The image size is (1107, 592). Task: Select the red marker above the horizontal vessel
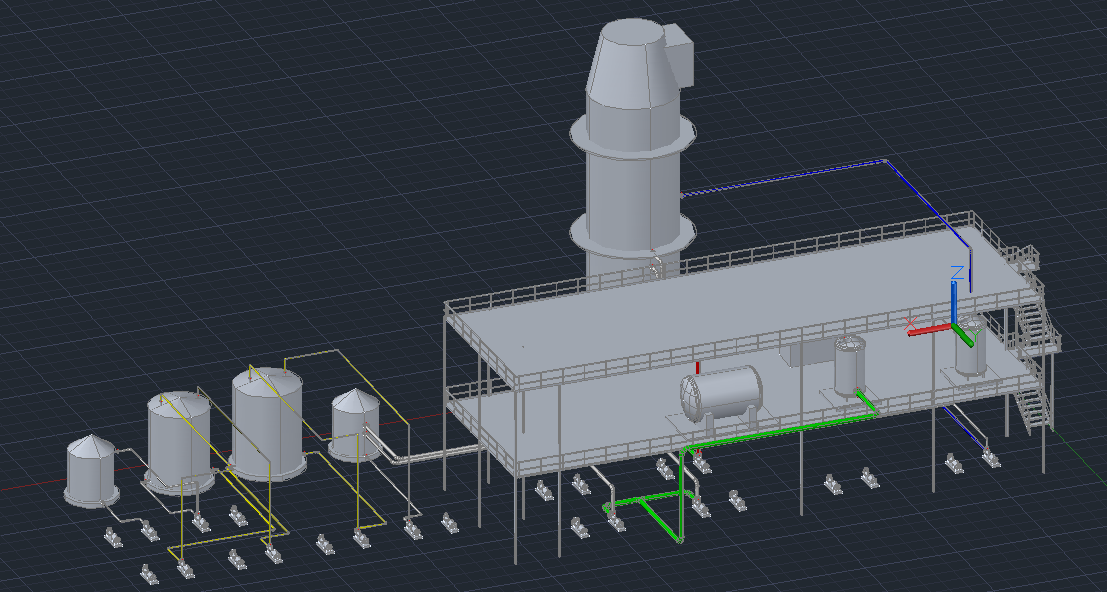coord(698,368)
